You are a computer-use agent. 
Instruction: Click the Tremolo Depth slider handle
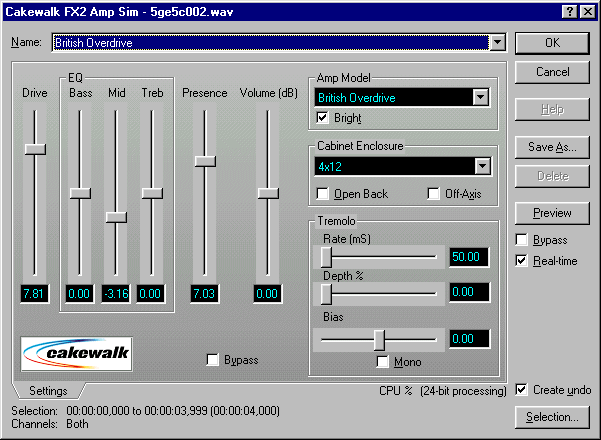(326, 294)
